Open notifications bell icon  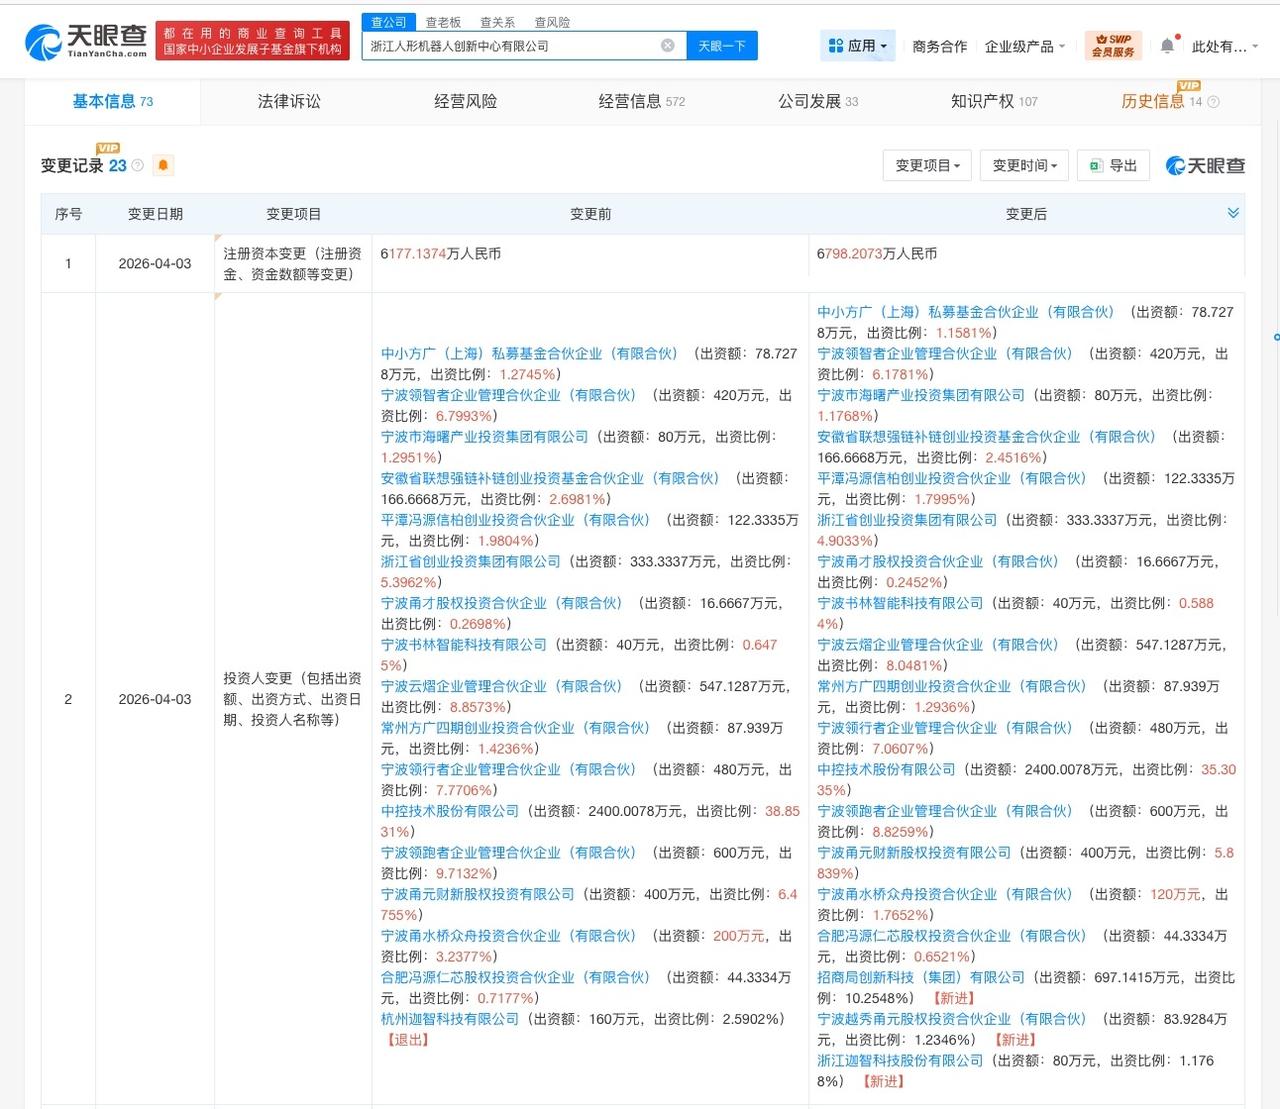tap(1167, 46)
